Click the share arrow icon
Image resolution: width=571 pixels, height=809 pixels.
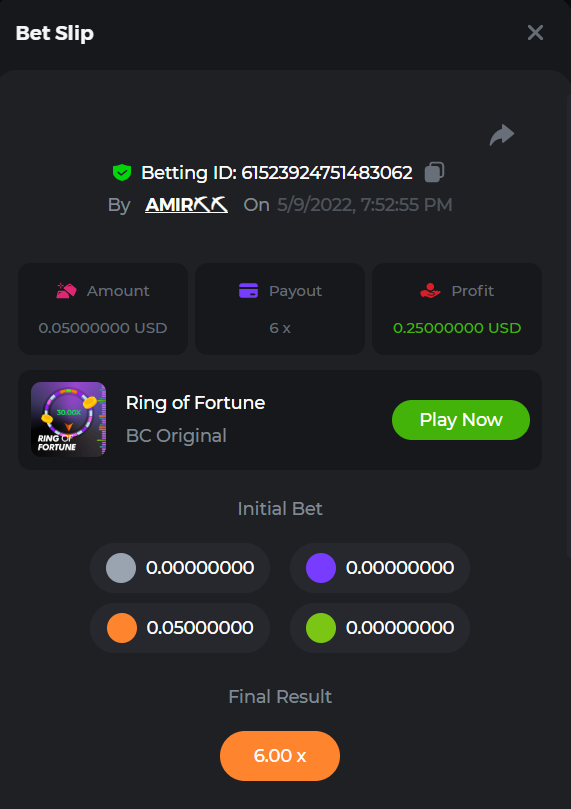pos(502,135)
